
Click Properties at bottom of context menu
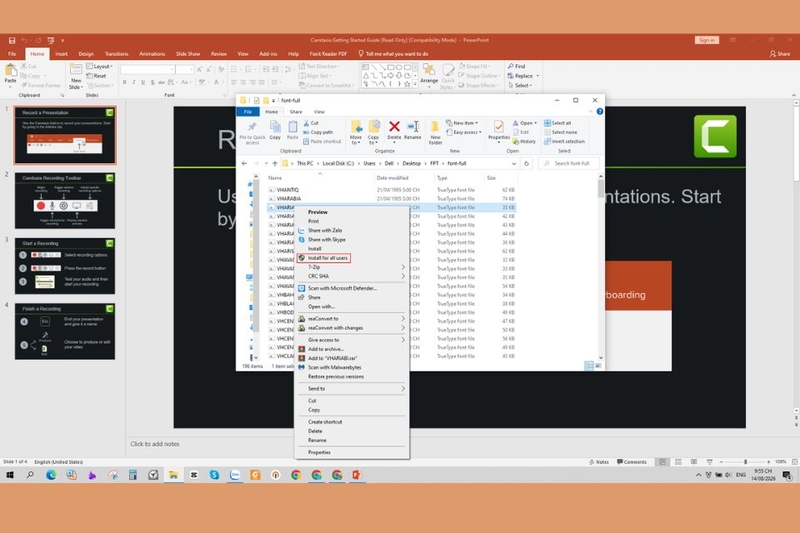319,452
